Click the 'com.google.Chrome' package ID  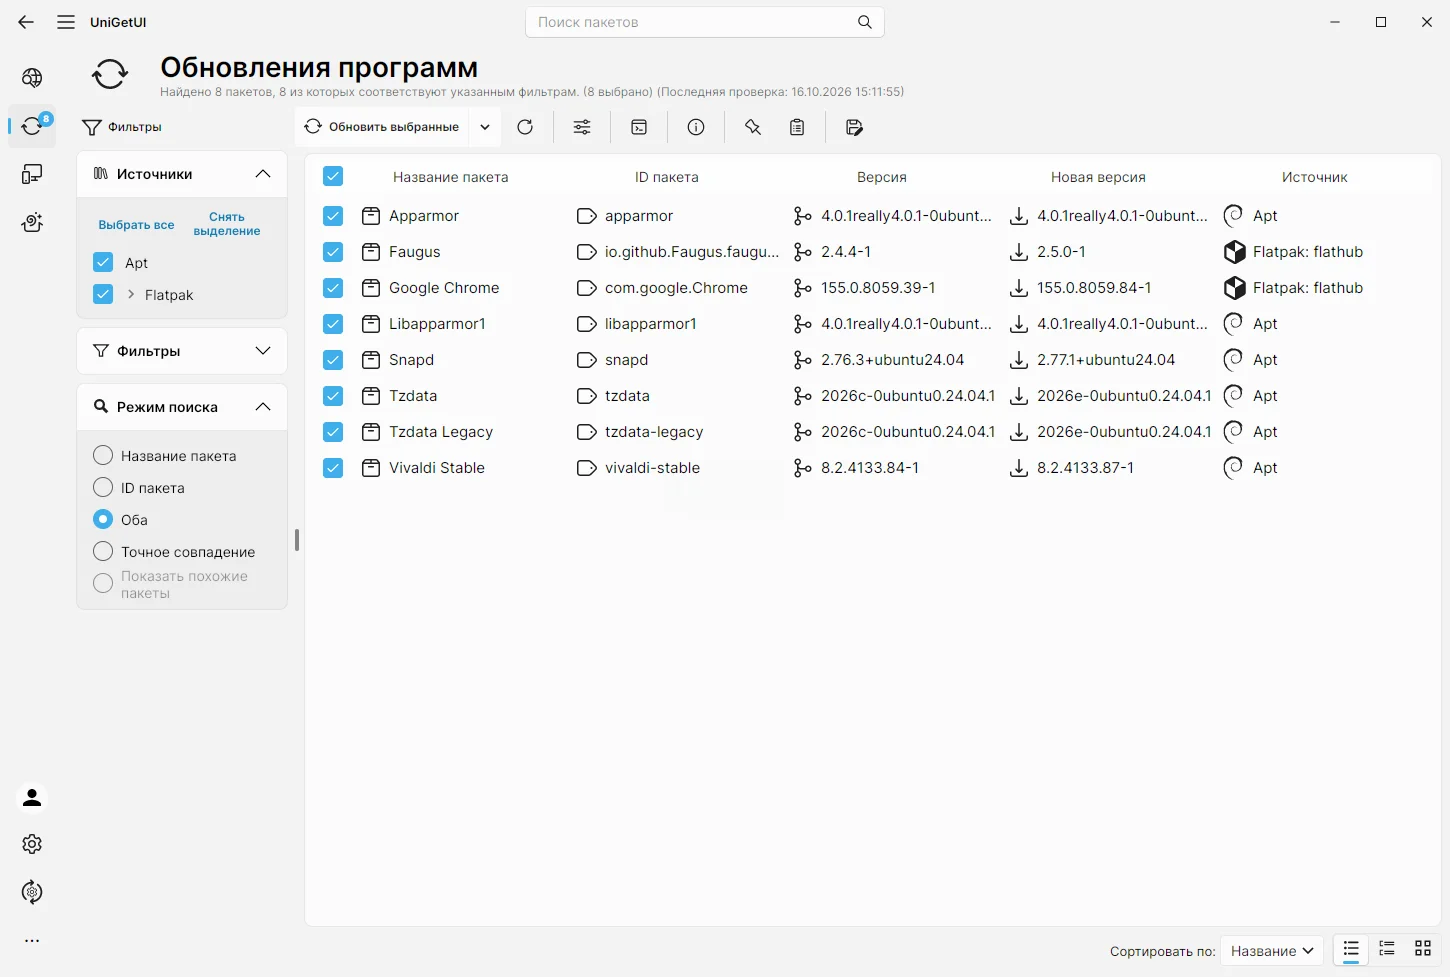(676, 288)
